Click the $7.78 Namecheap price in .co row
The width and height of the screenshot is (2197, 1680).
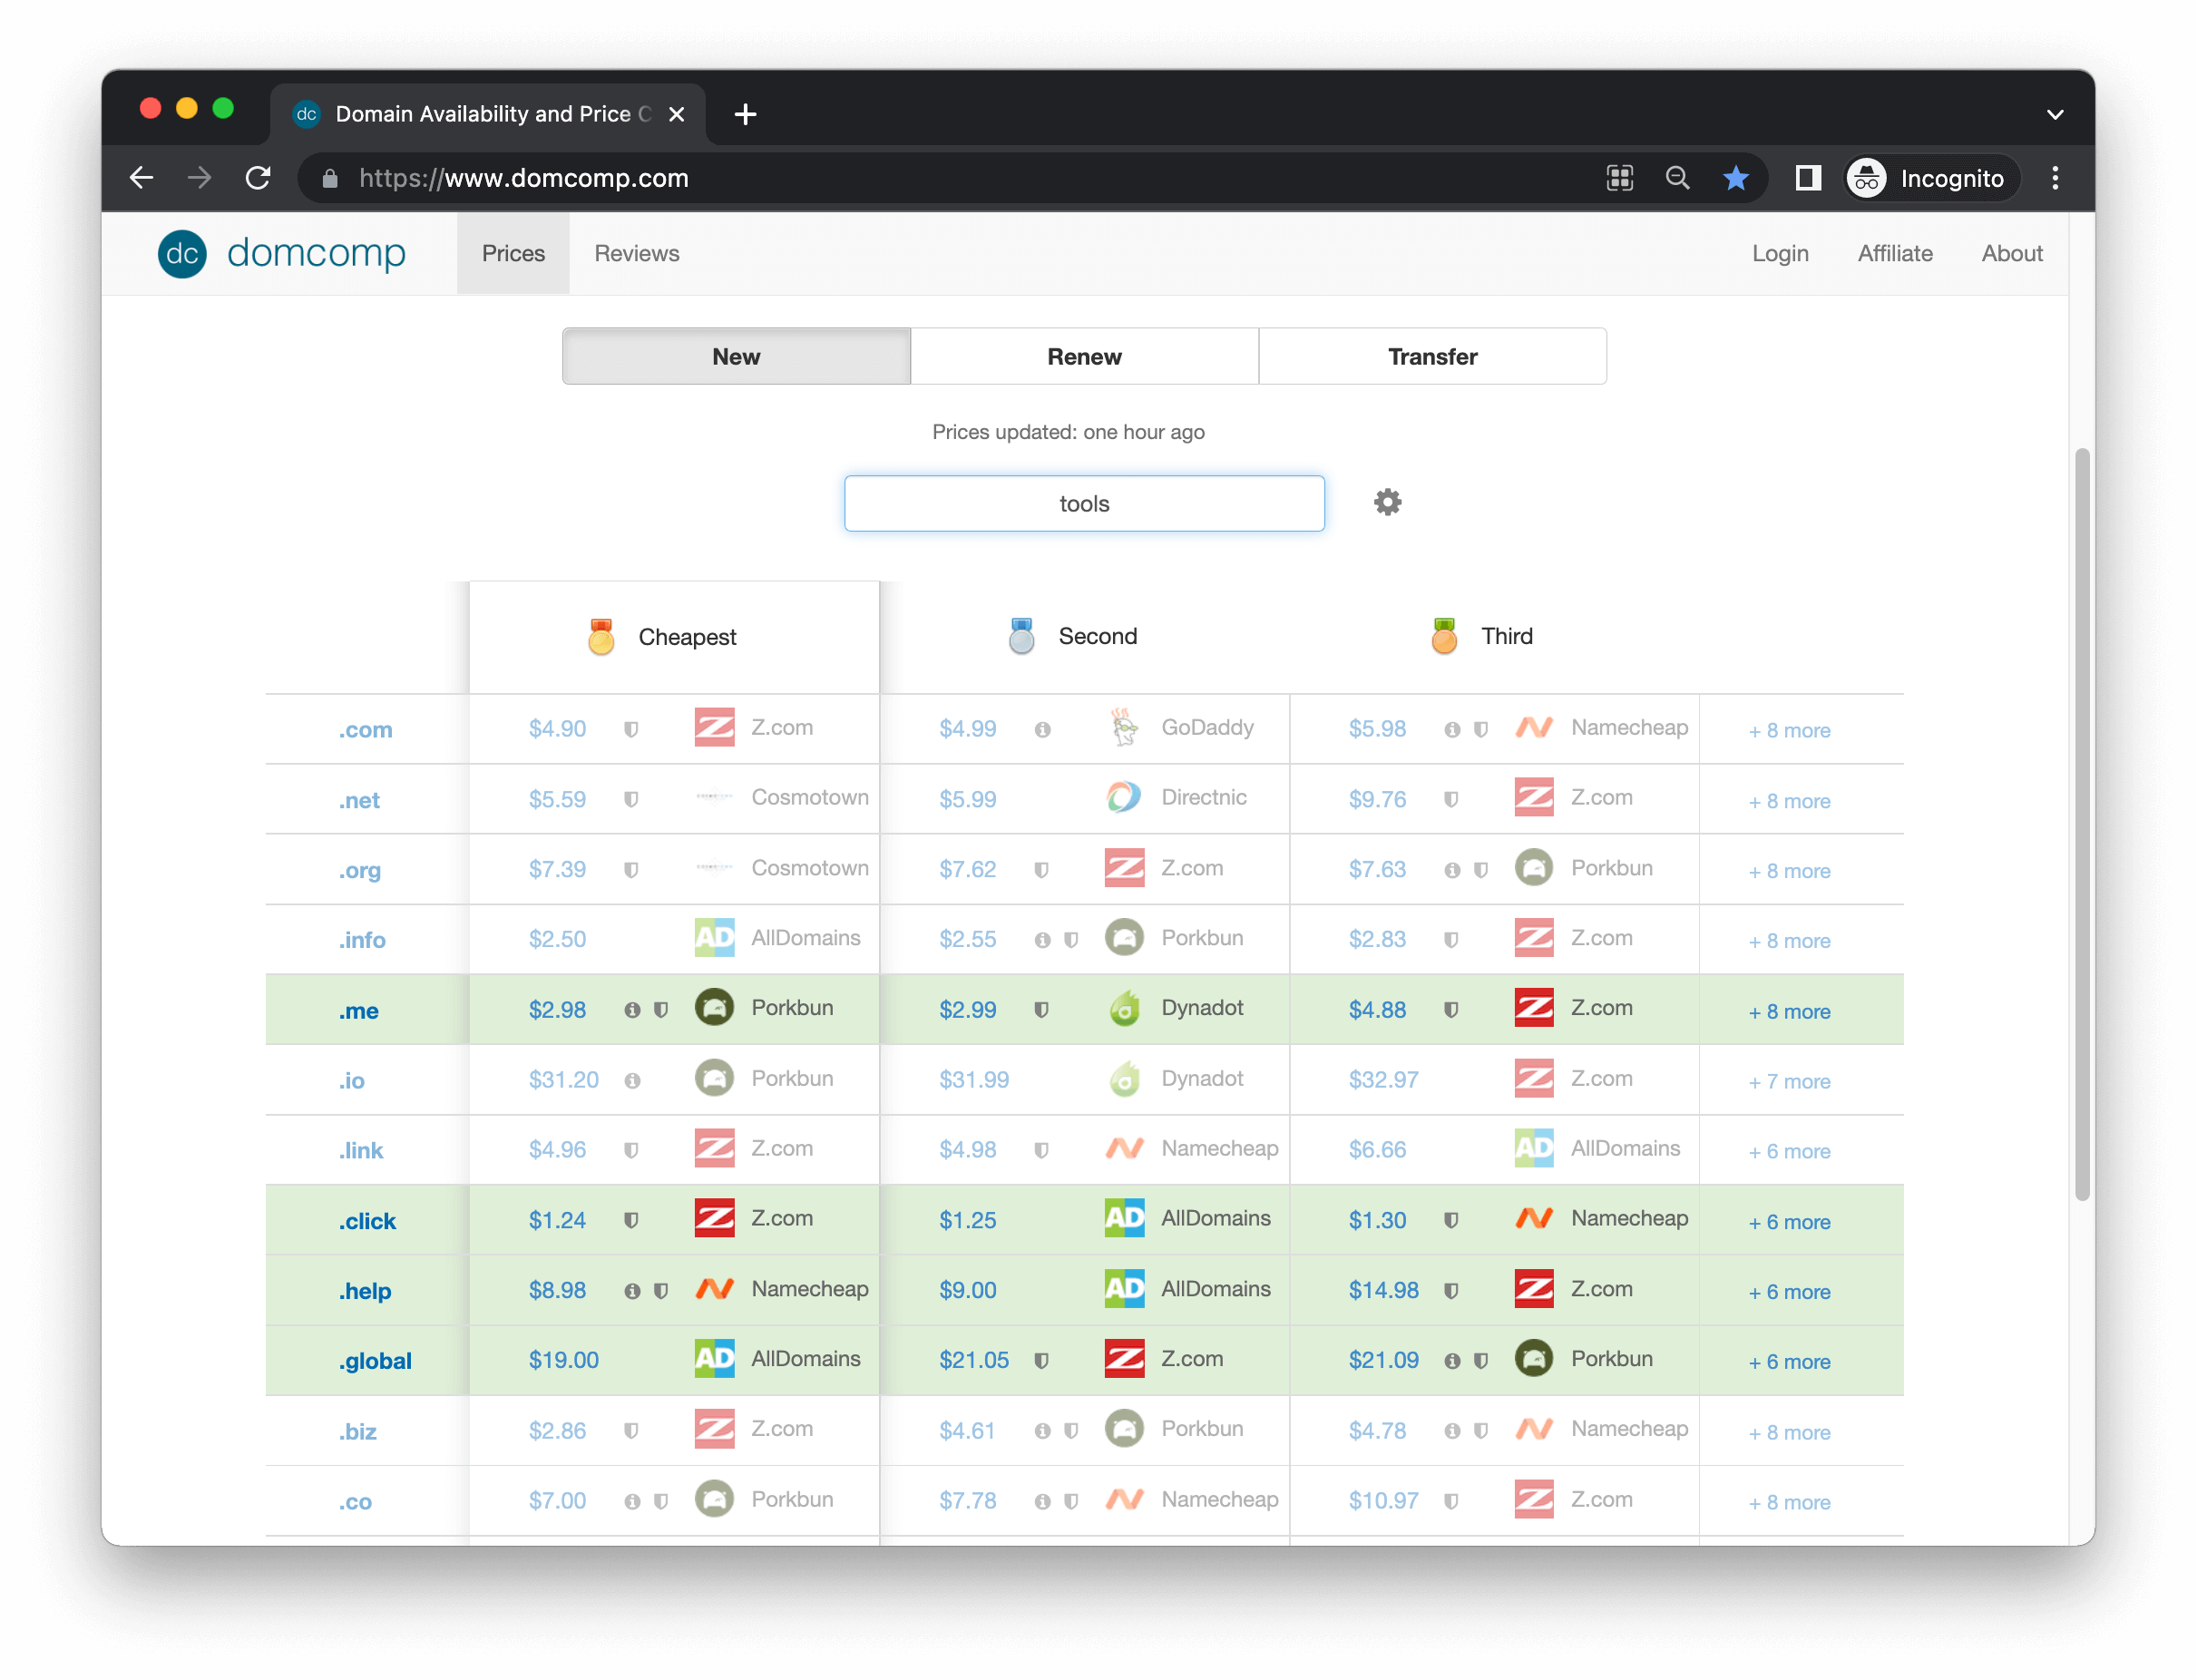tap(967, 1501)
